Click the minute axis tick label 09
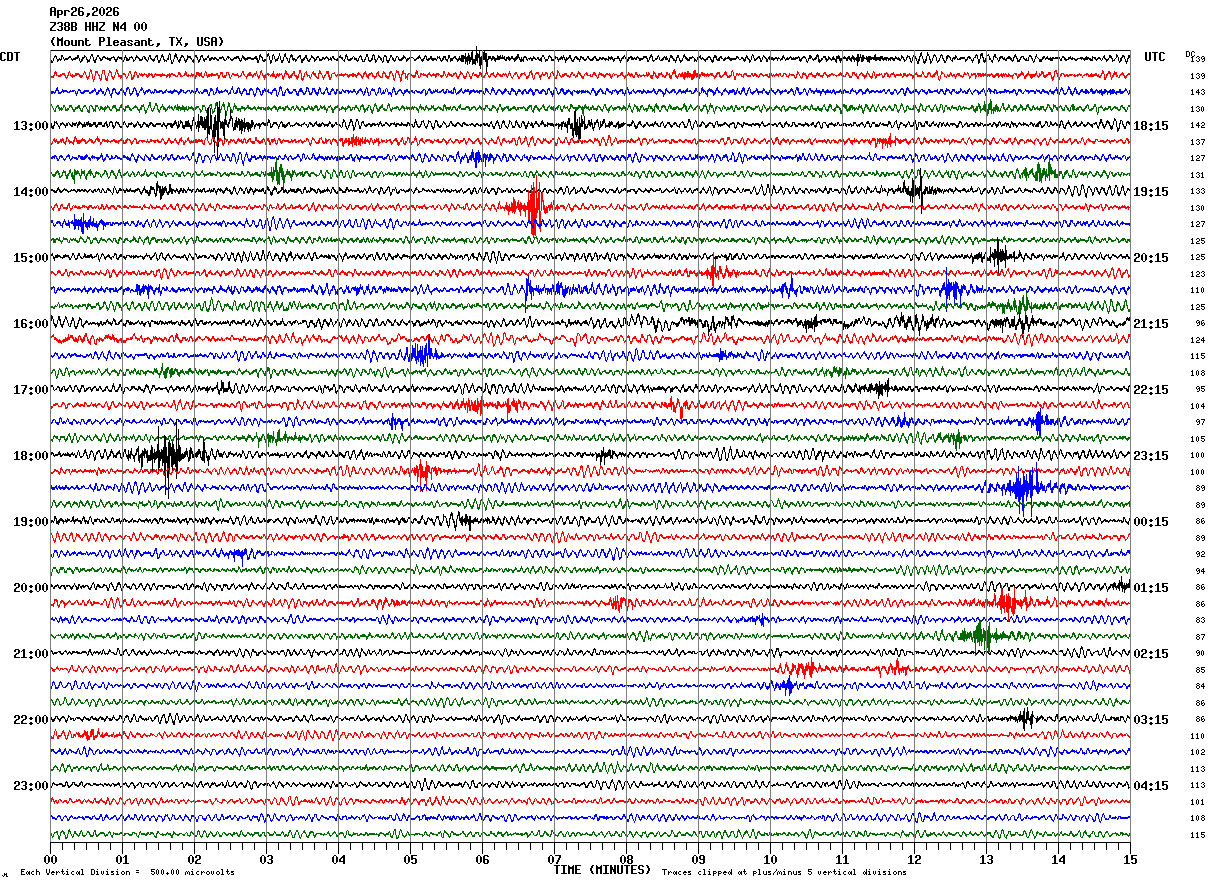Viewport: 1210px width, 886px height. point(698,859)
